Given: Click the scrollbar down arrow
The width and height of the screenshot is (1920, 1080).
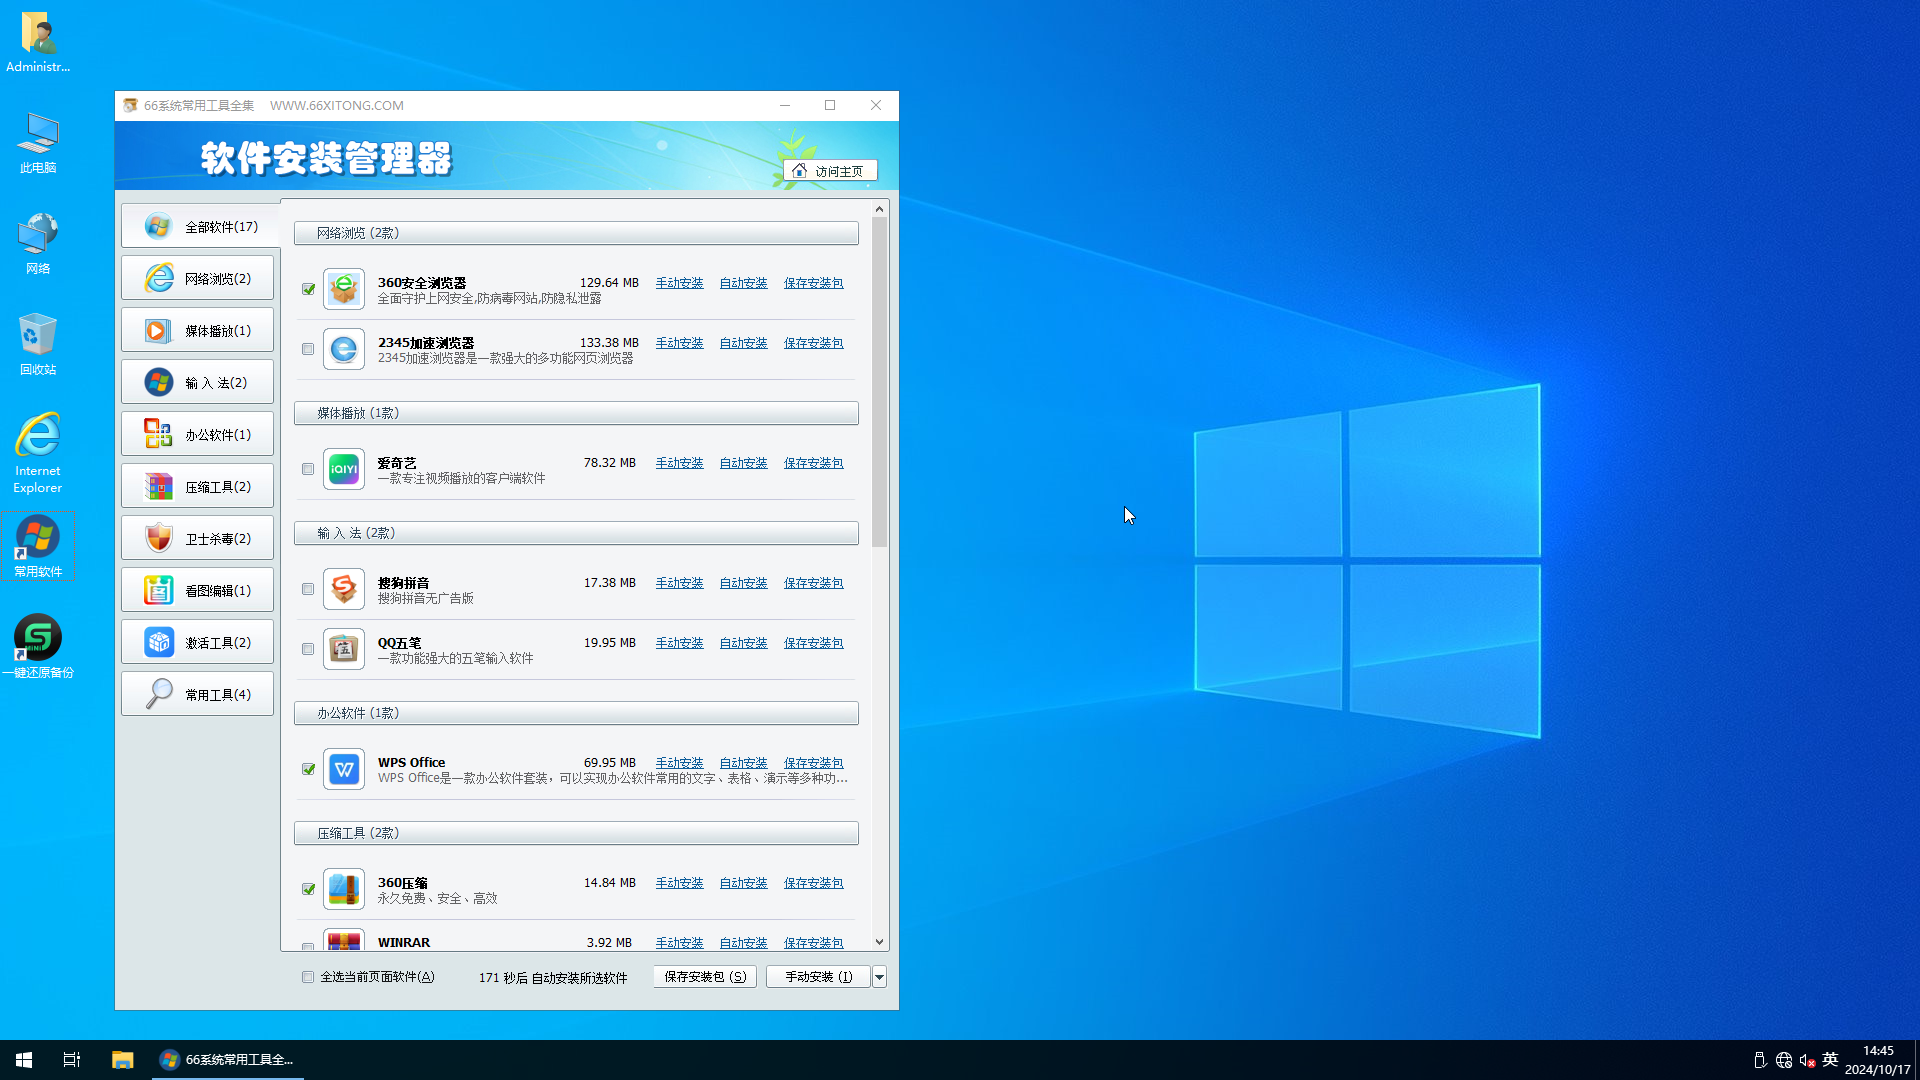Looking at the screenshot, I should [879, 942].
